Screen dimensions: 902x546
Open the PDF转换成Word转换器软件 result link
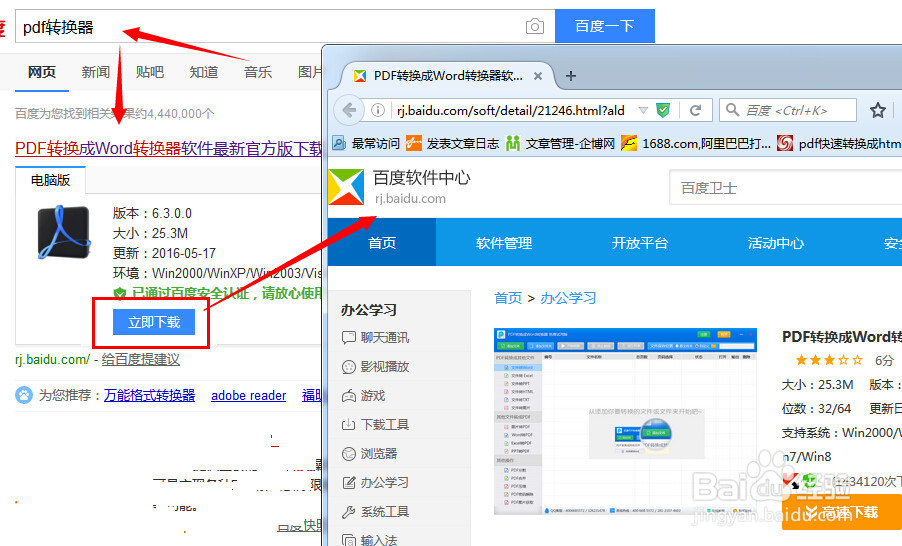pyautogui.click(x=168, y=148)
